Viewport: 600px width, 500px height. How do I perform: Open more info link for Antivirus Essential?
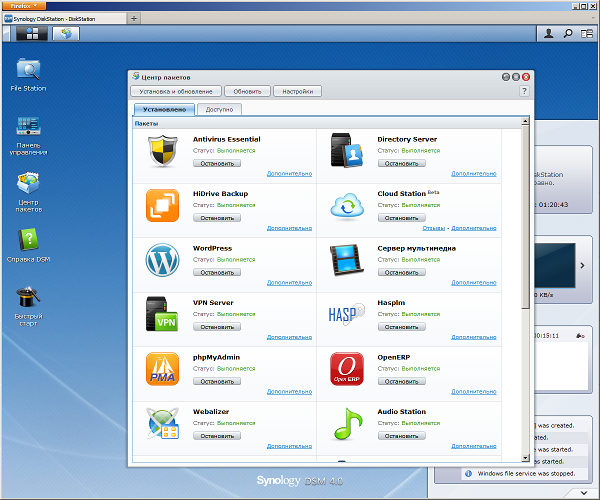289,174
